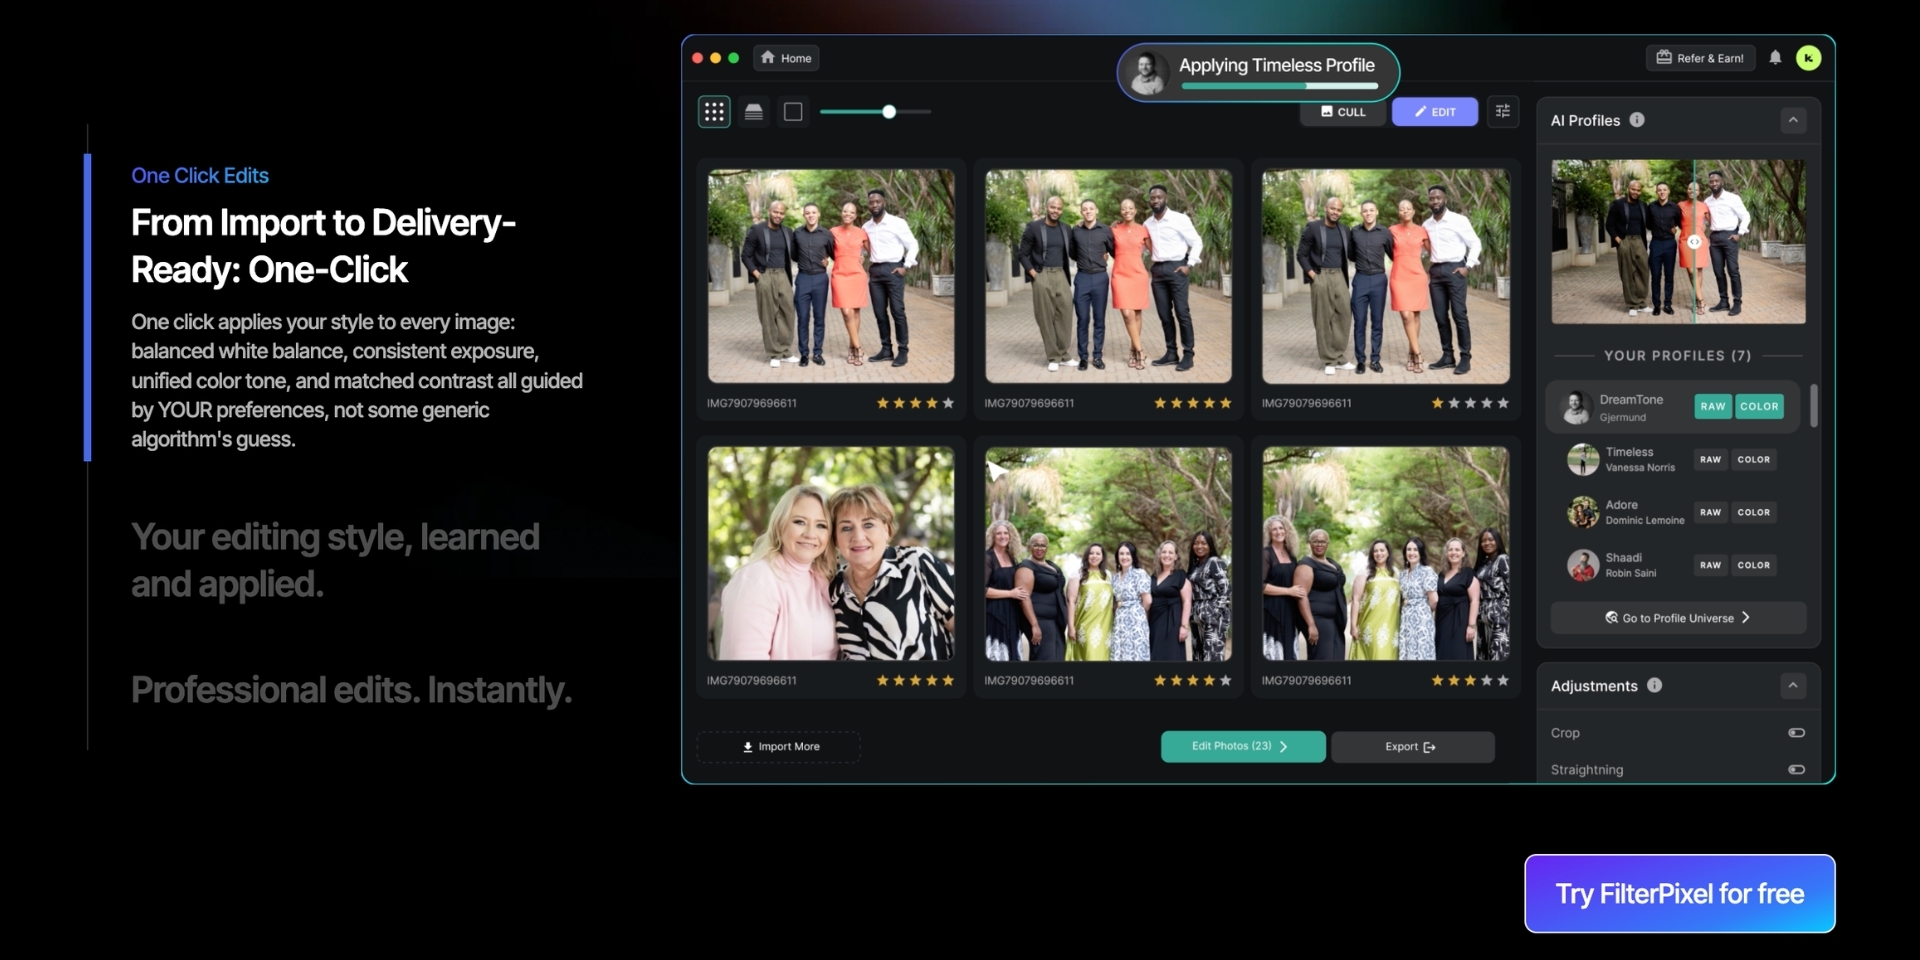
Task: Switch to filmstrip view icon
Action: [754, 112]
